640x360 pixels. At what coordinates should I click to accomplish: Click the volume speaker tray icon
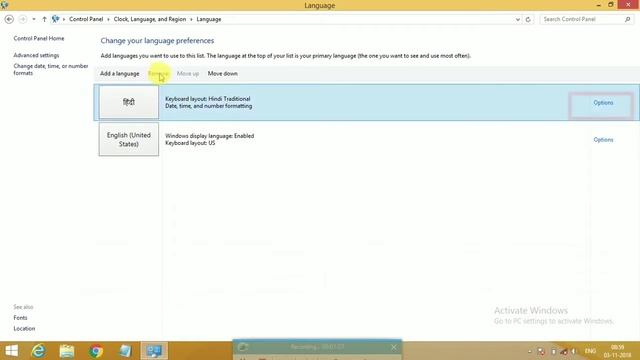coord(573,351)
